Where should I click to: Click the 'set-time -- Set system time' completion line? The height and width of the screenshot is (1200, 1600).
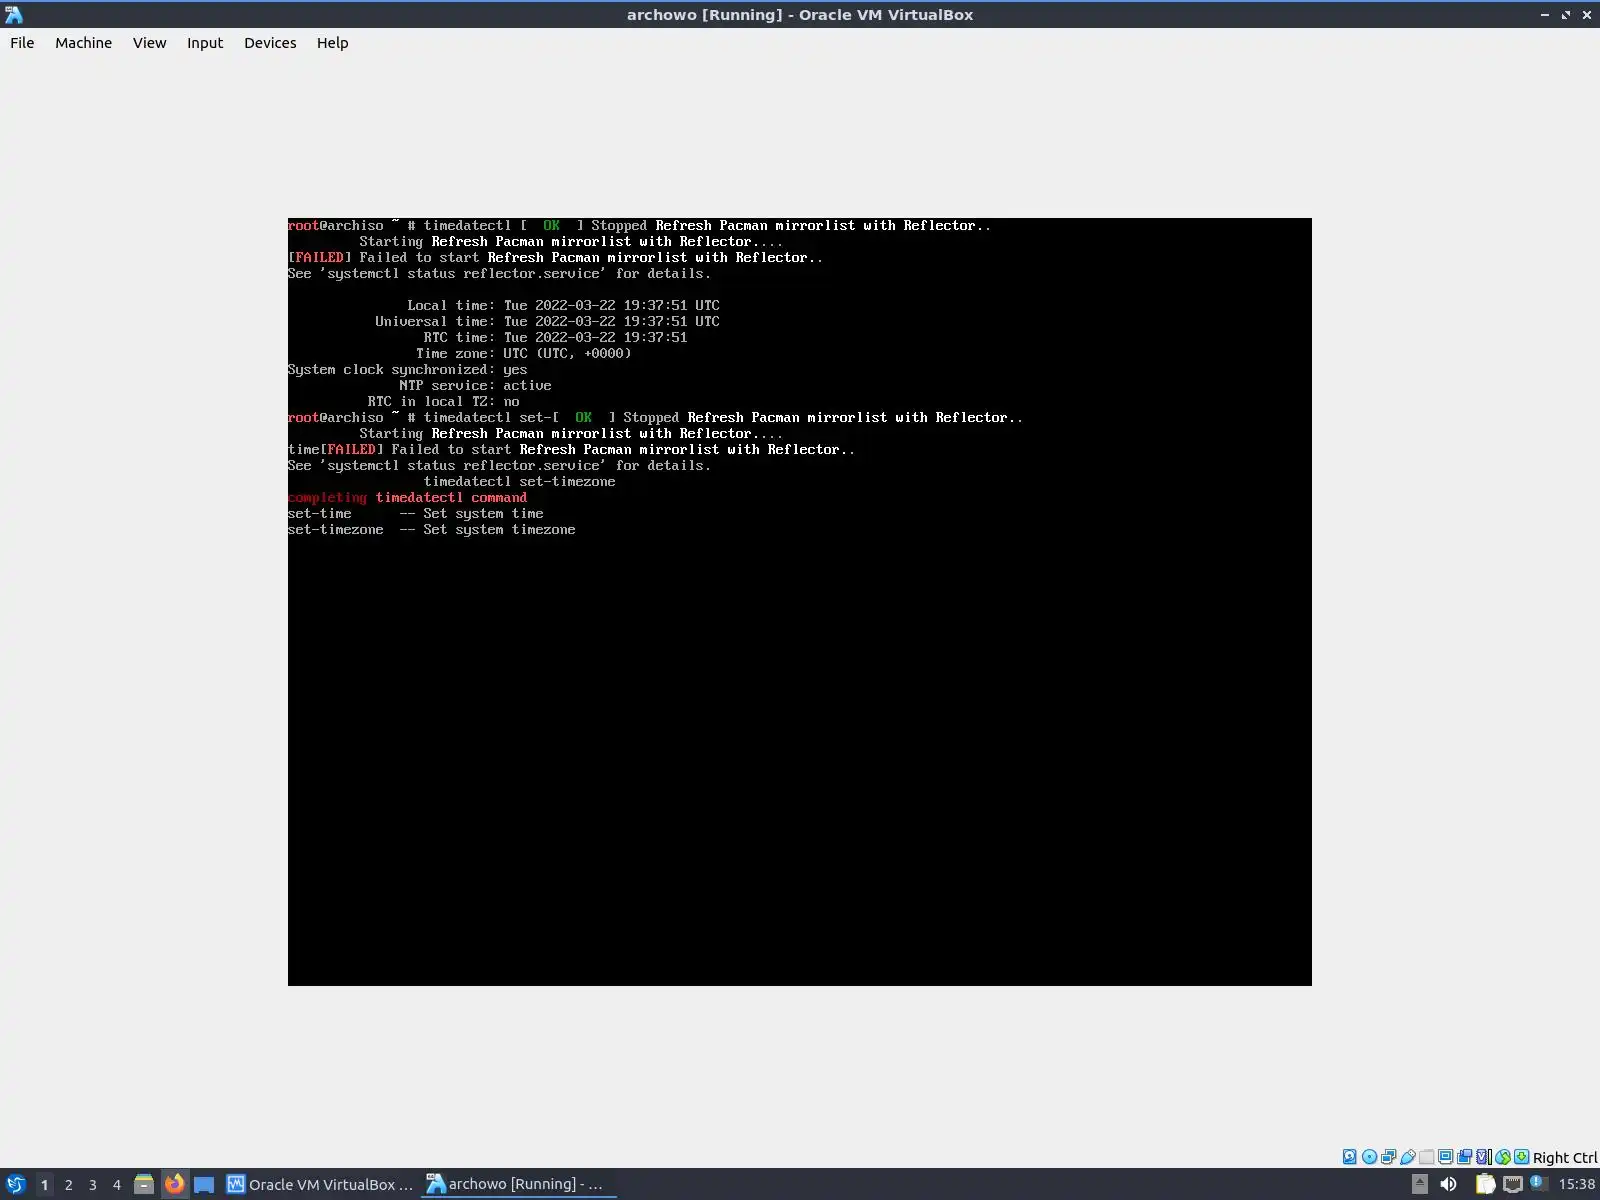[x=416, y=514]
